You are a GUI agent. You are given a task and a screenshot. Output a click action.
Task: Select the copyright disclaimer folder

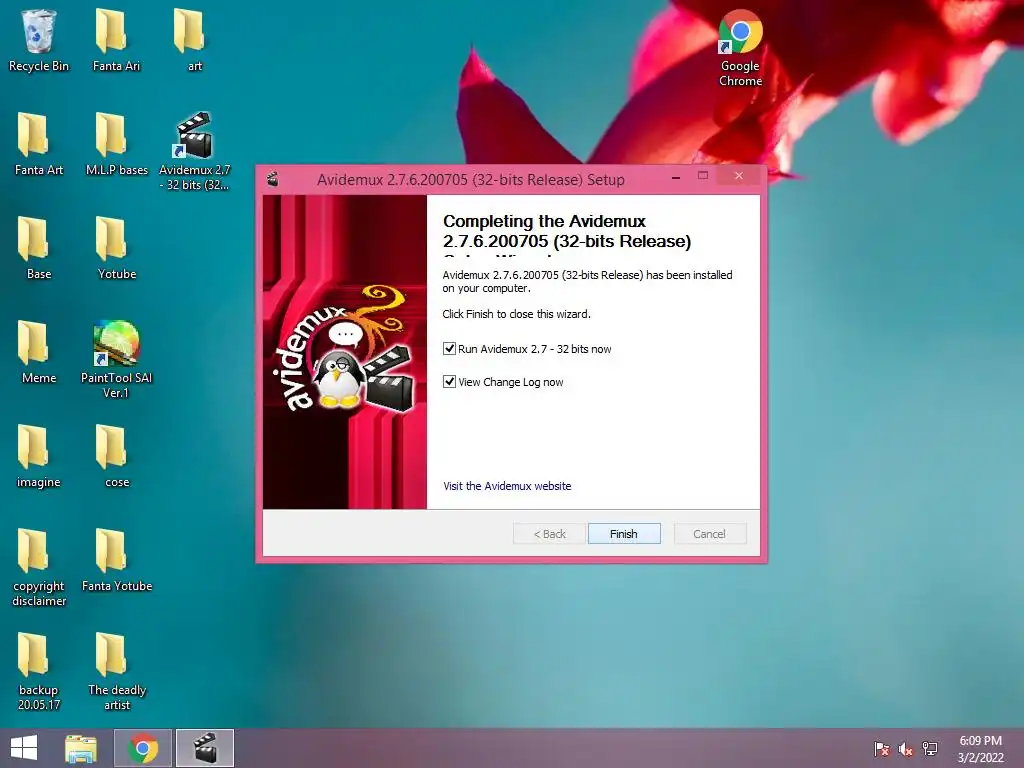pos(39,567)
